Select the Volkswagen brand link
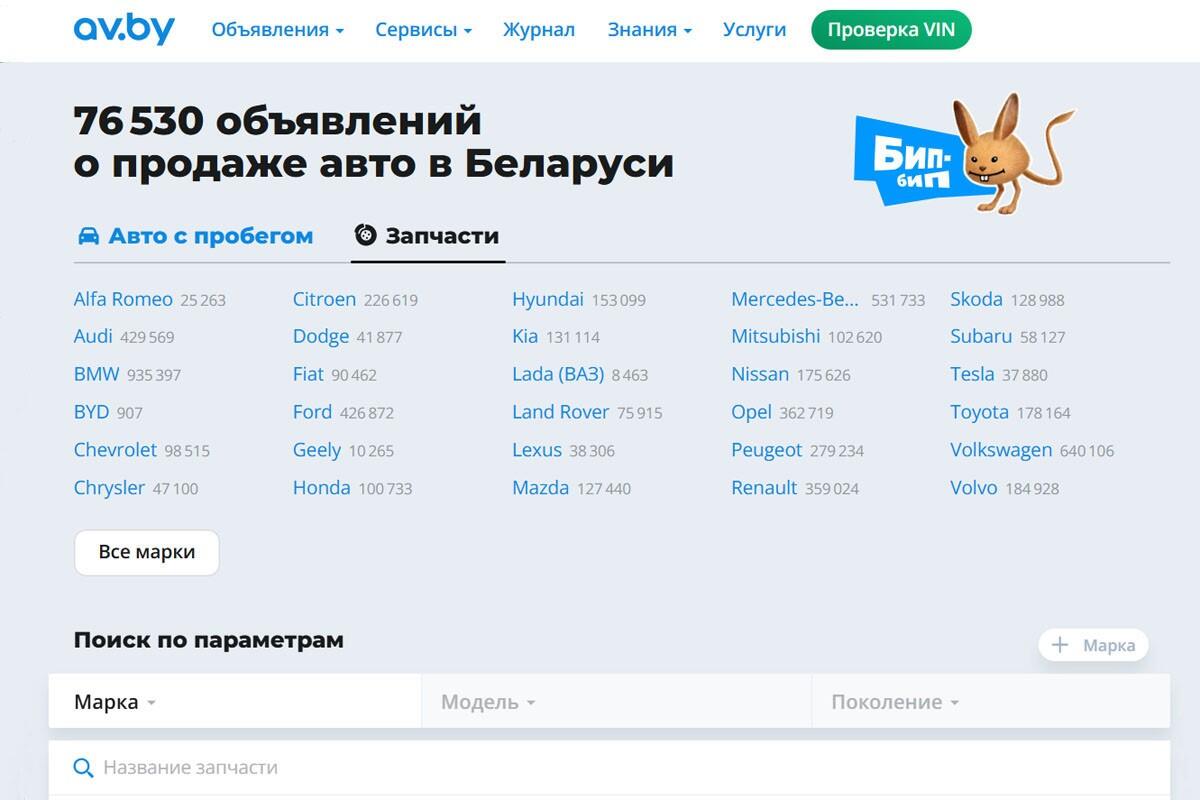The height and width of the screenshot is (800, 1200). [1001, 450]
